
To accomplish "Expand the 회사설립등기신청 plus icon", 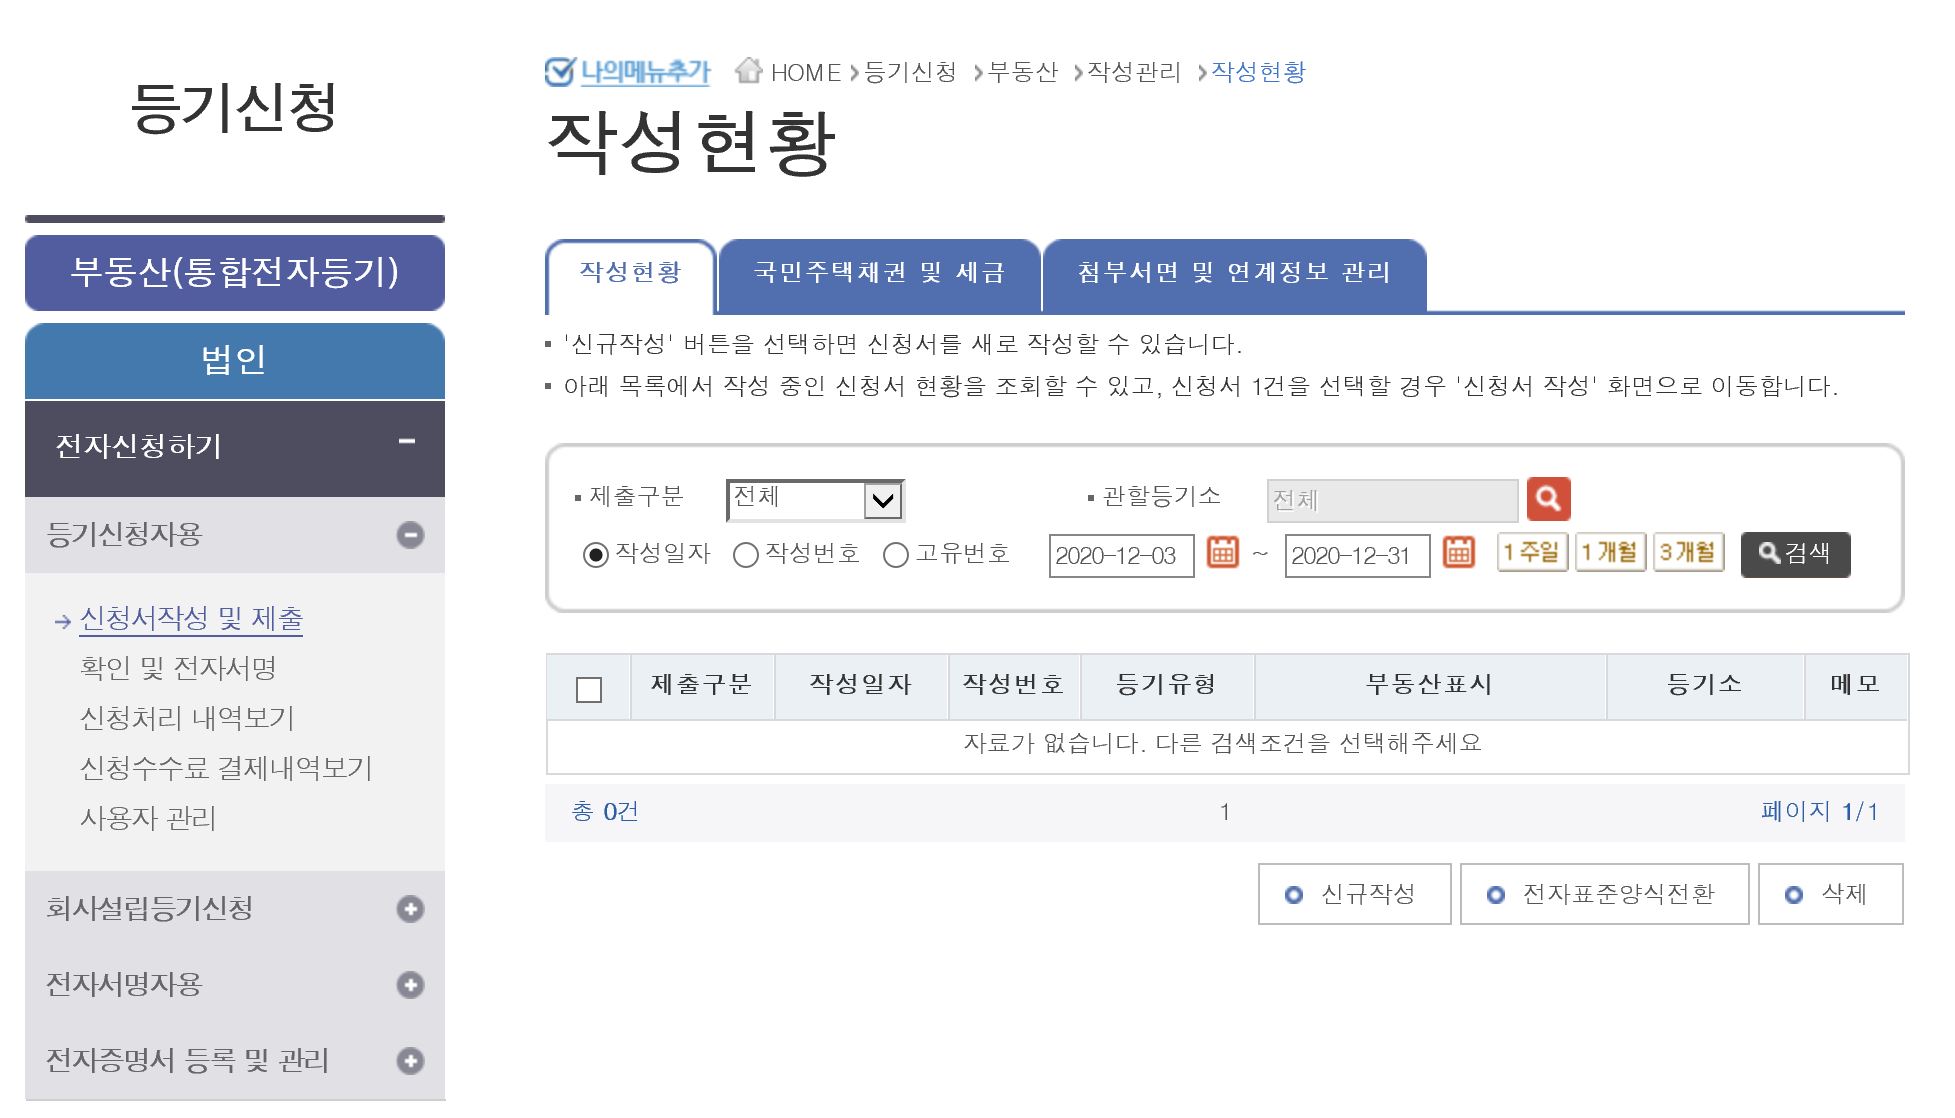I will 410,909.
